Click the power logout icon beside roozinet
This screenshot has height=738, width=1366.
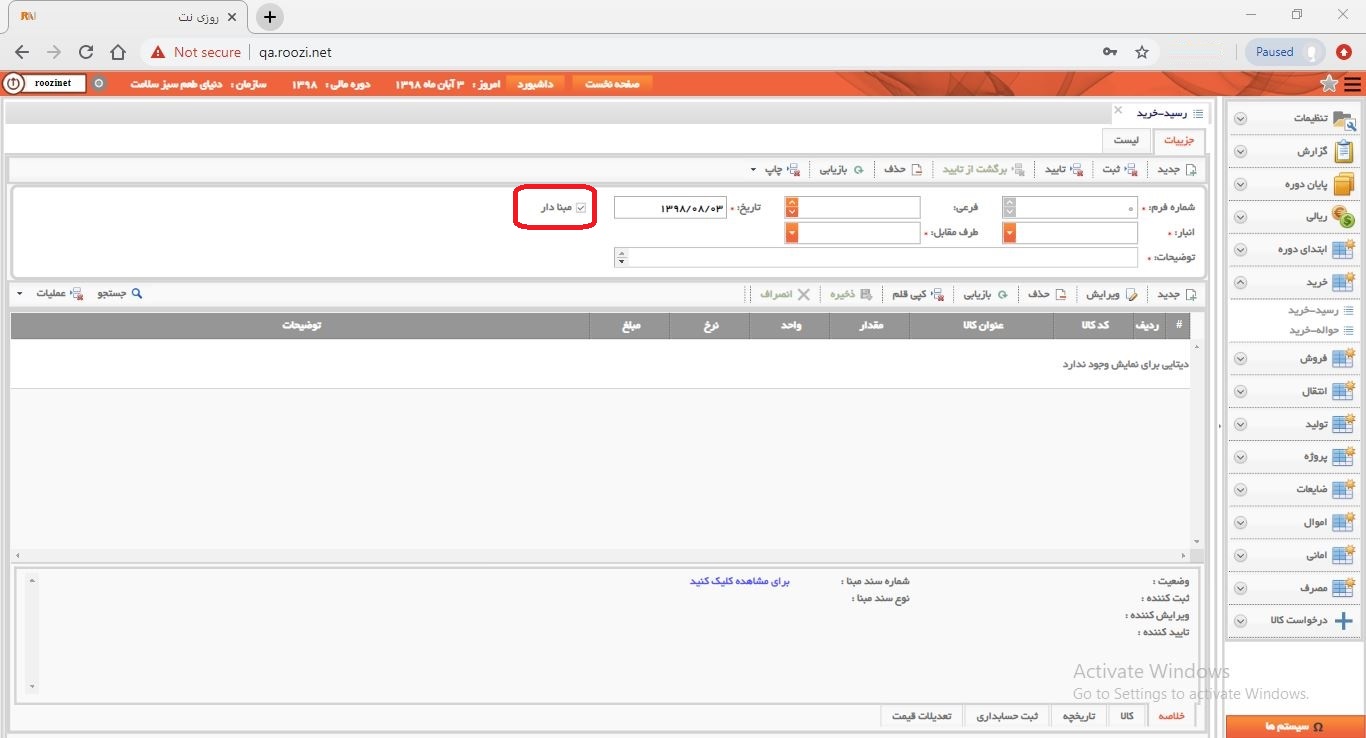13,84
